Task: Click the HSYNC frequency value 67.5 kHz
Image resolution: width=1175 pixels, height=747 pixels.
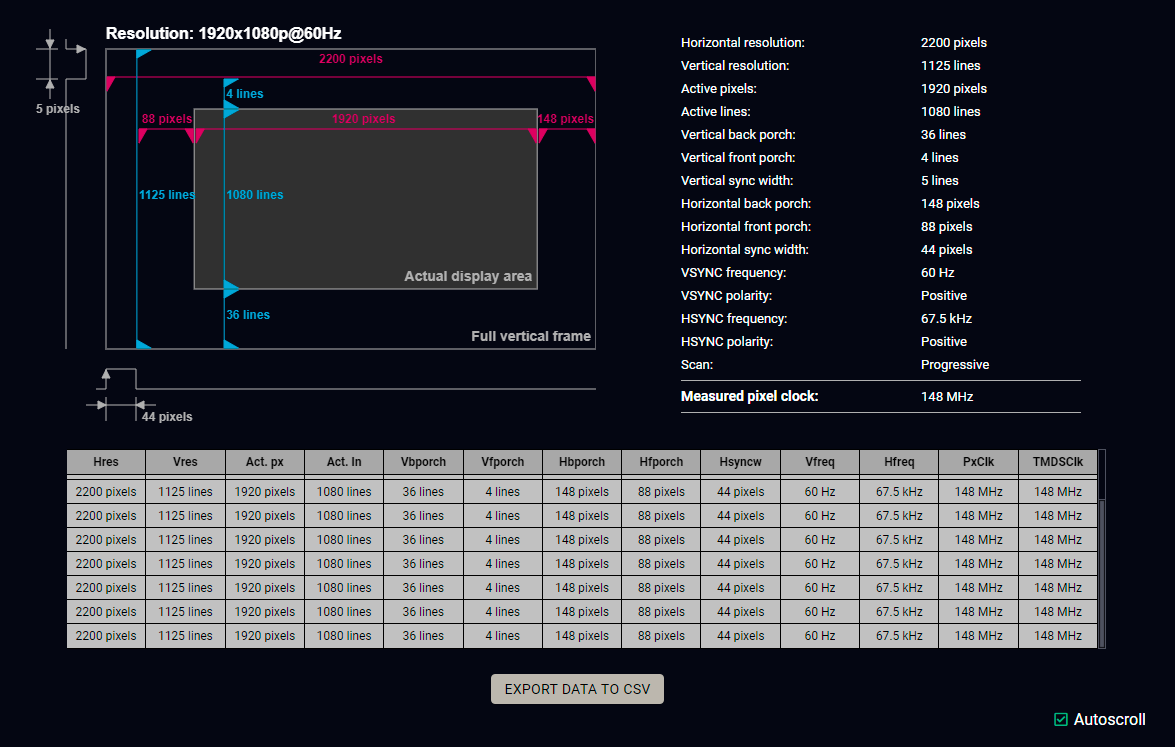Action: click(946, 319)
